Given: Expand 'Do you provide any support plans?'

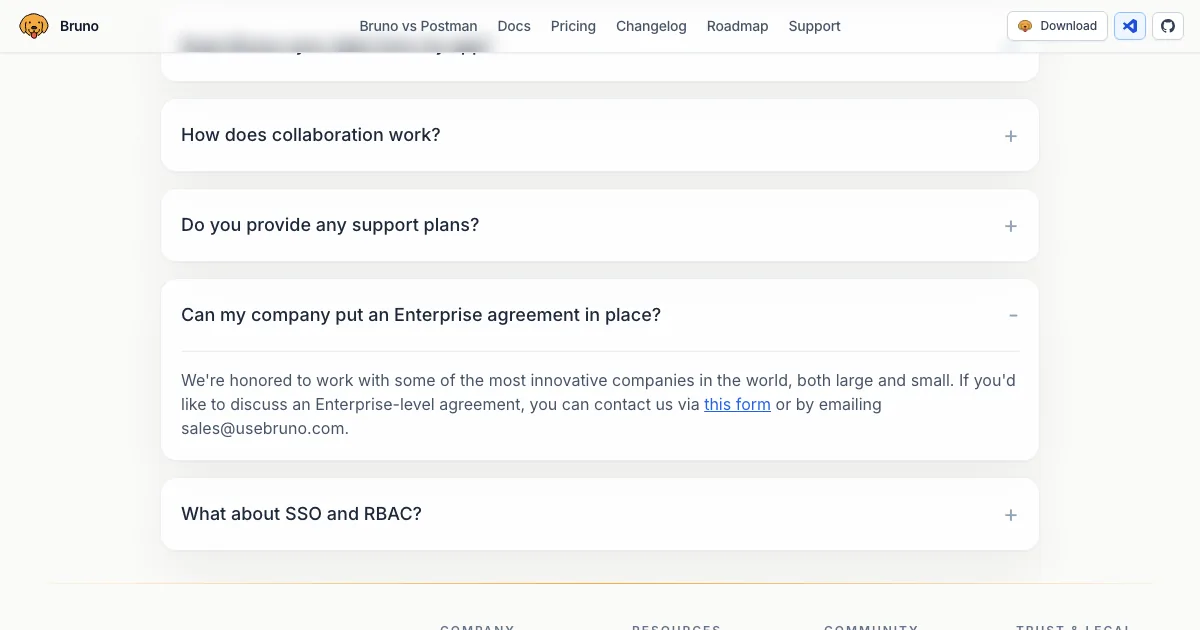Looking at the screenshot, I should [330, 225].
